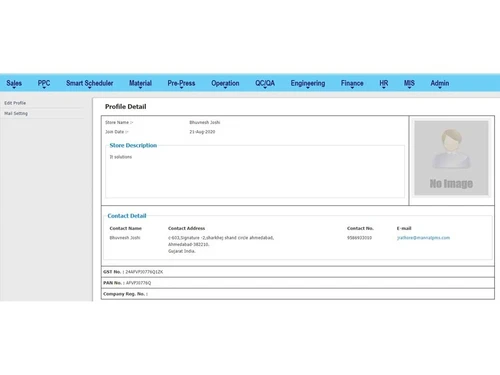Open the Operation menu
Image resolution: width=500 pixels, height=375 pixels.
click(x=225, y=83)
